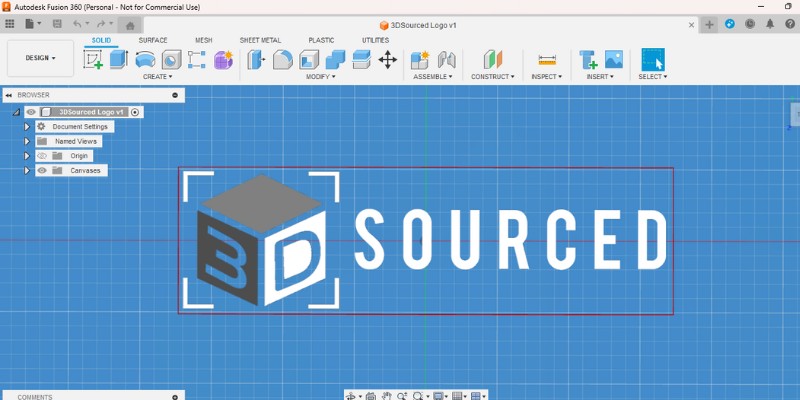Image resolution: width=800 pixels, height=400 pixels.
Task: Expand the Document Settings tree node
Action: (x=28, y=127)
